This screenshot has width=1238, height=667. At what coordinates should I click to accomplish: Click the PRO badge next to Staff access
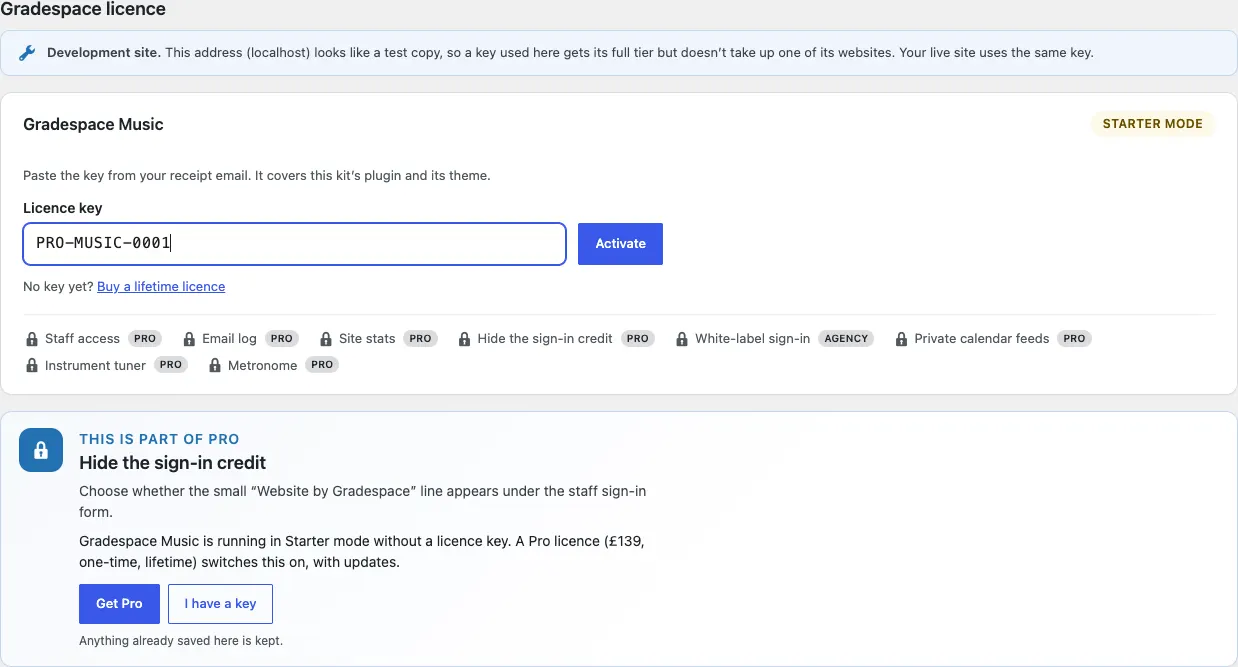[x=145, y=339]
